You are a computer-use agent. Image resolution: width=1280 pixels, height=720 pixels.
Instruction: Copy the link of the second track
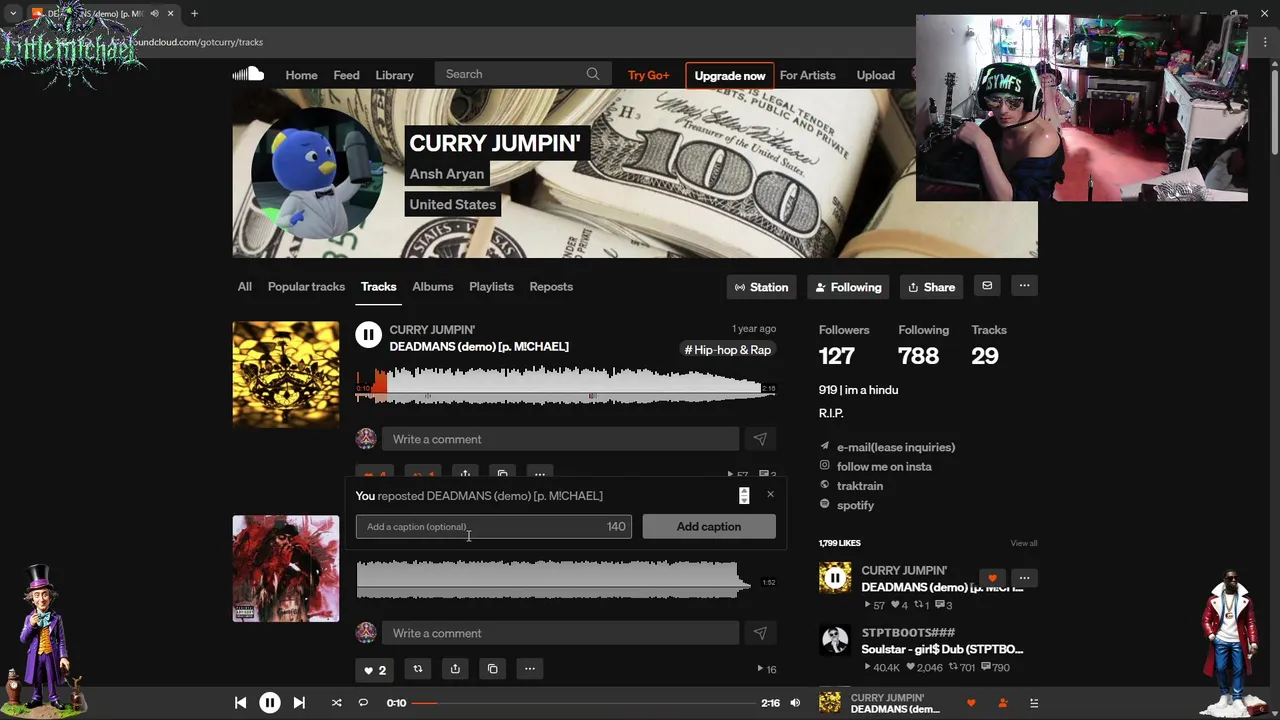tap(492, 669)
